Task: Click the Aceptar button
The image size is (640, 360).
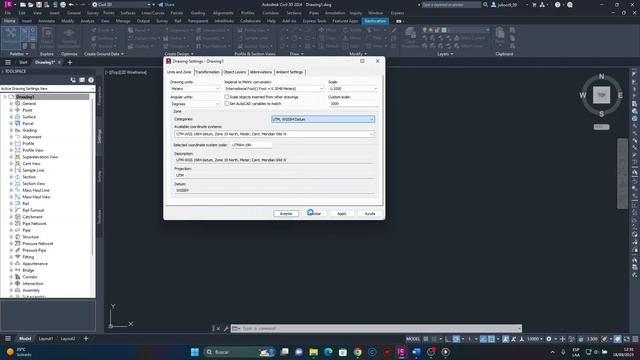Action: point(286,213)
